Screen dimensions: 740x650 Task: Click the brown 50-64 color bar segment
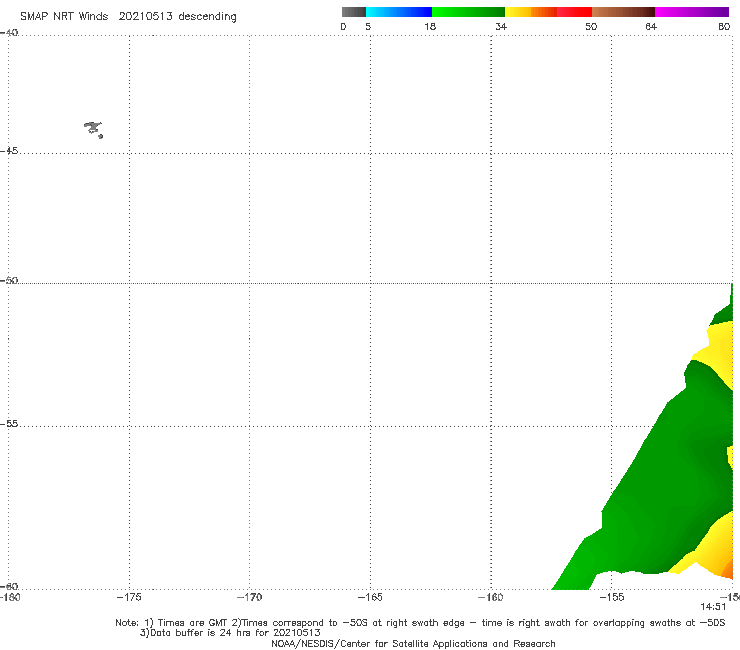(623, 12)
